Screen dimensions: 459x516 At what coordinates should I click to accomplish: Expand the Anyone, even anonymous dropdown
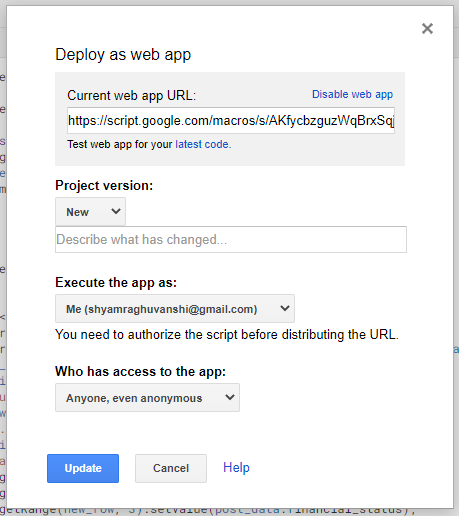click(147, 397)
